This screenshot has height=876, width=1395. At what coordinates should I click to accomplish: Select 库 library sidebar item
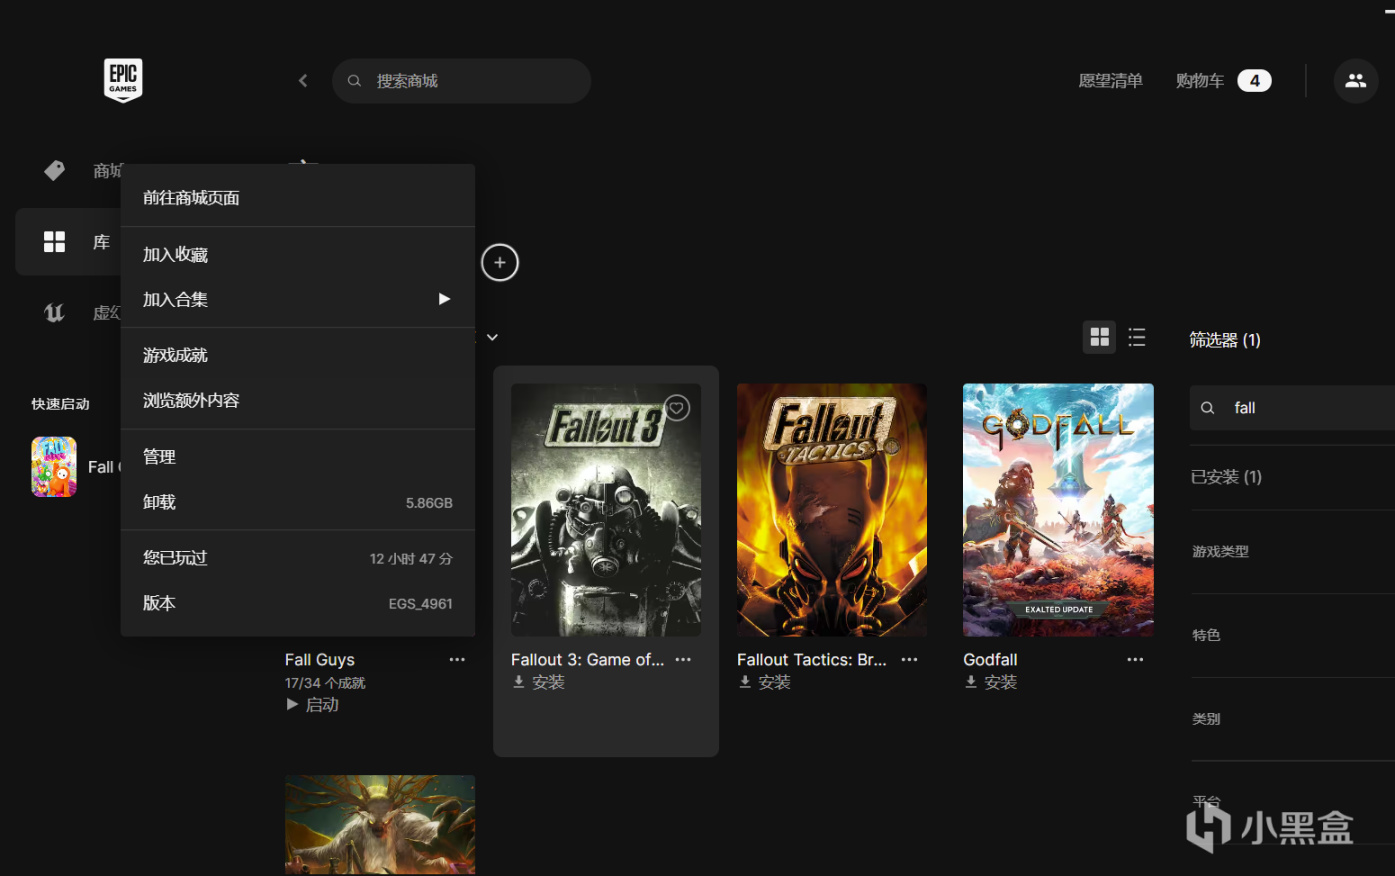(x=68, y=242)
